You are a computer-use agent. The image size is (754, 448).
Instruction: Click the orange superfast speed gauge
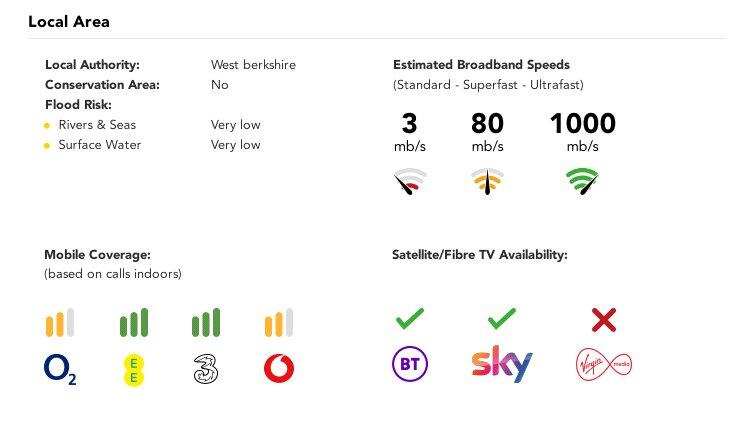(487, 182)
